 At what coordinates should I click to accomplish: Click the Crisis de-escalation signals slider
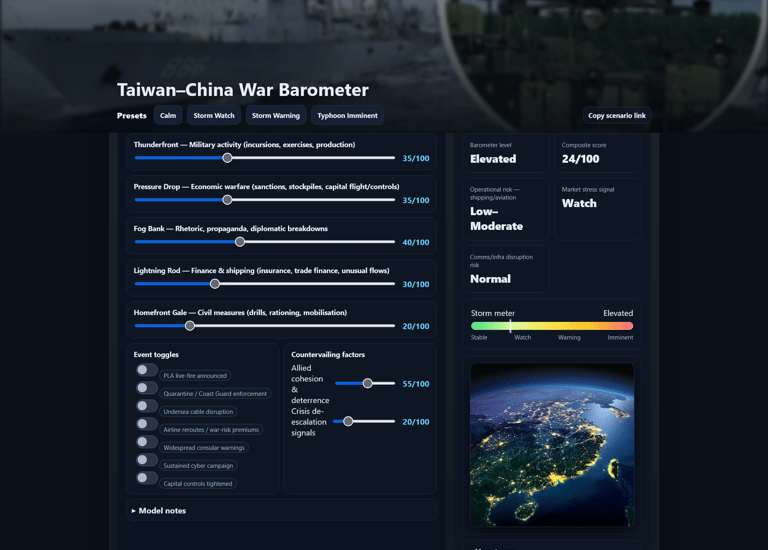[364, 421]
